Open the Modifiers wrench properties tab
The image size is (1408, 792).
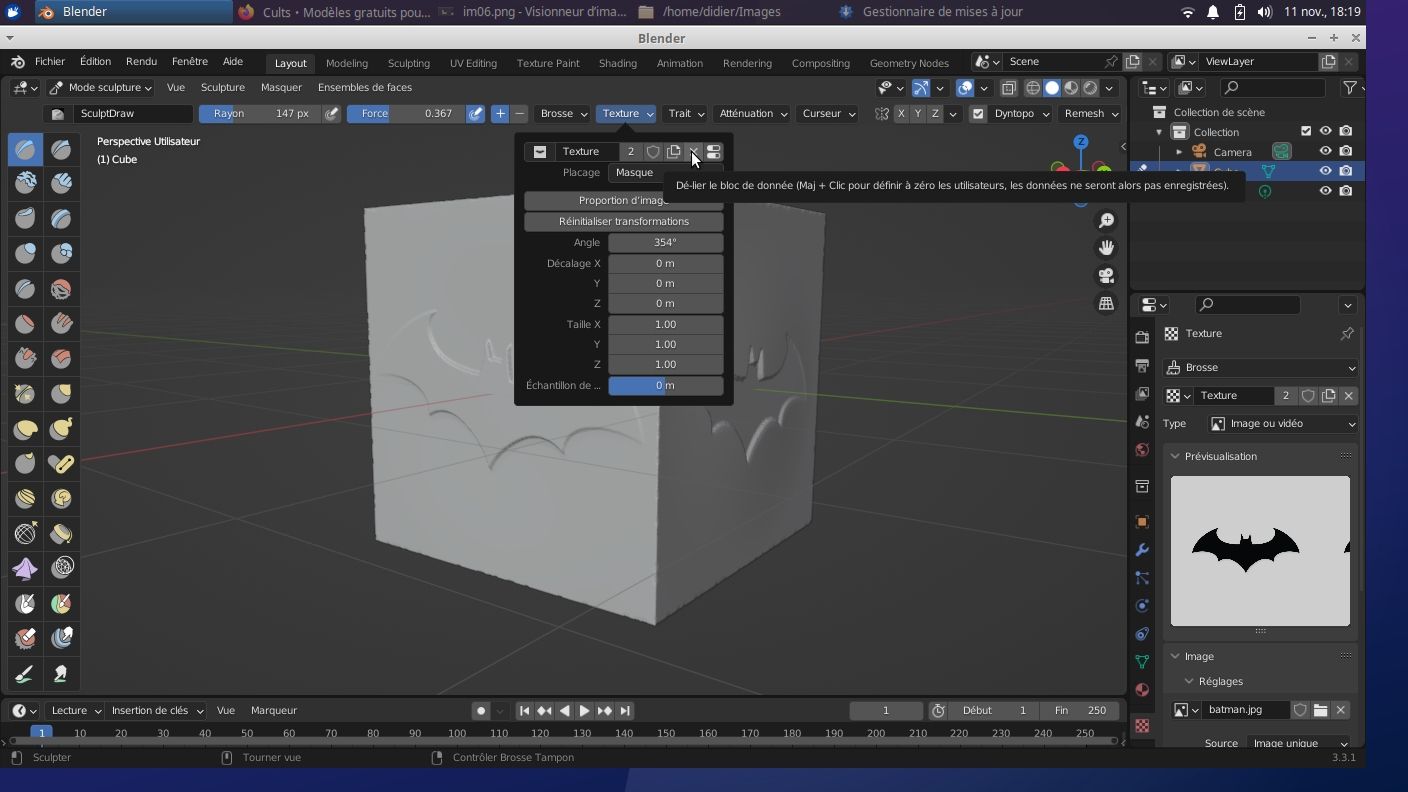(1142, 550)
